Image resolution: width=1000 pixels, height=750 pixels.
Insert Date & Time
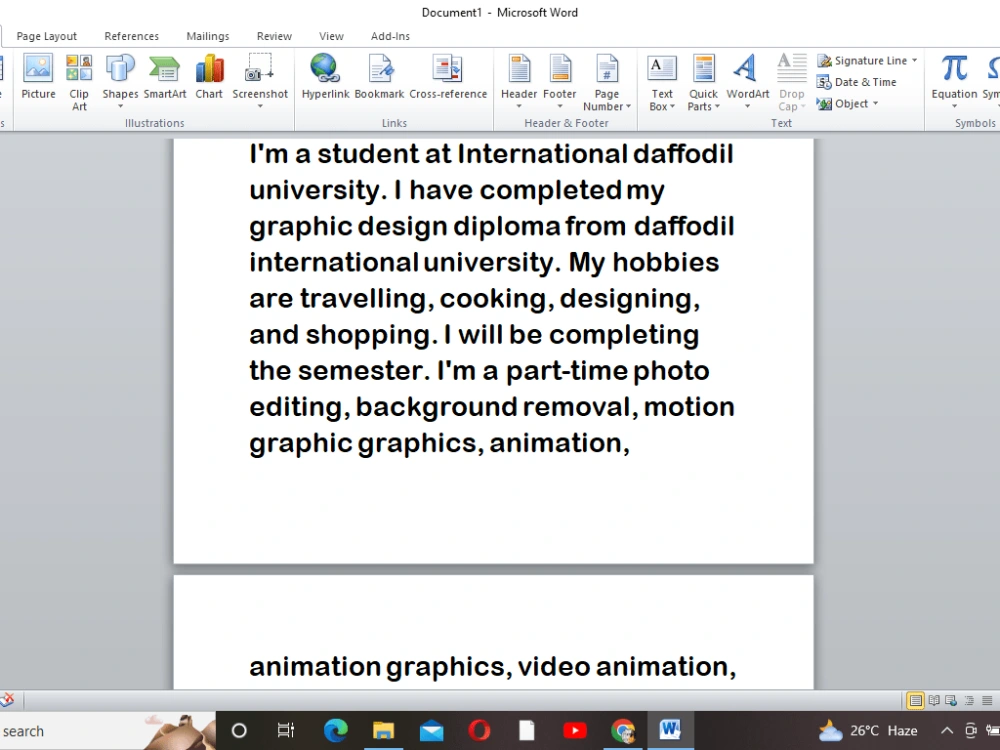(857, 82)
